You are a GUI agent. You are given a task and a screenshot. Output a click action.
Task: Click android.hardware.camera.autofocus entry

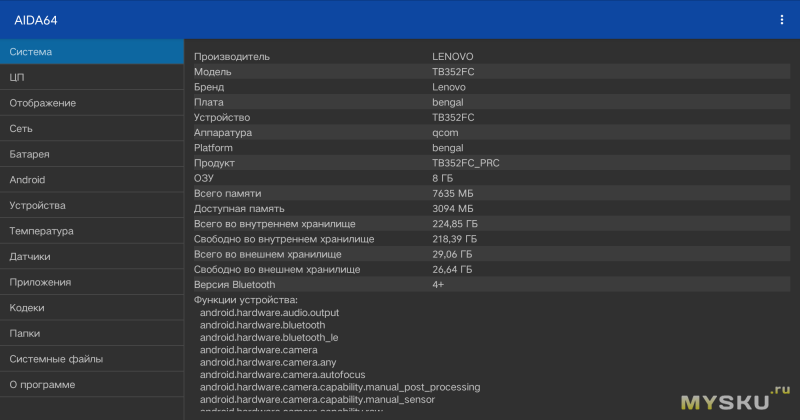click(x=283, y=375)
